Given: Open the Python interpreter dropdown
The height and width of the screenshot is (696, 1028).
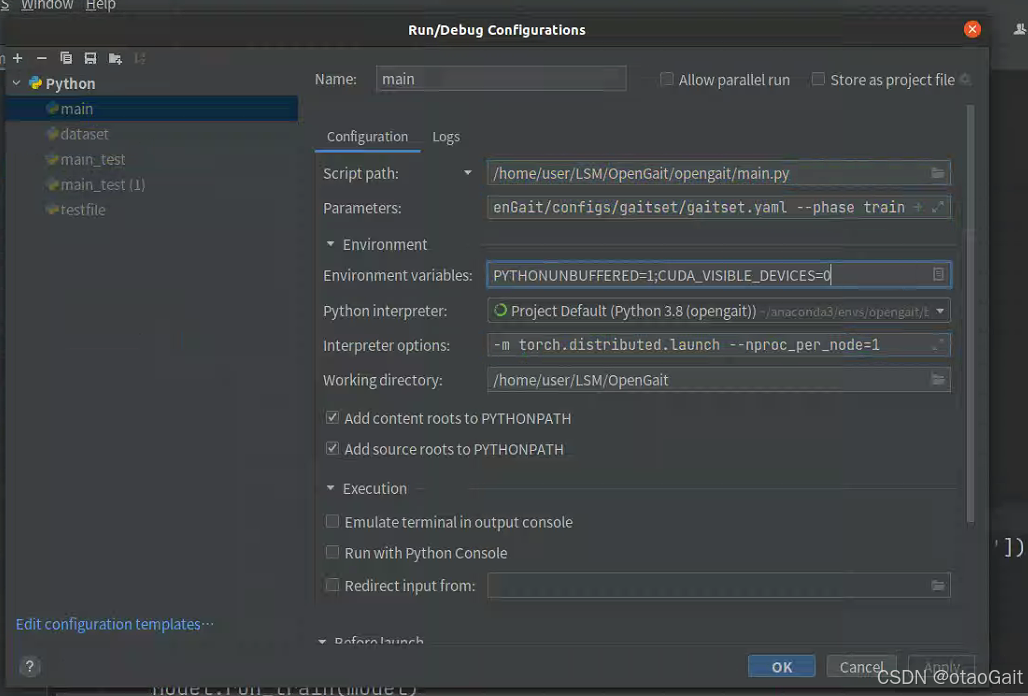Looking at the screenshot, I should (938, 310).
